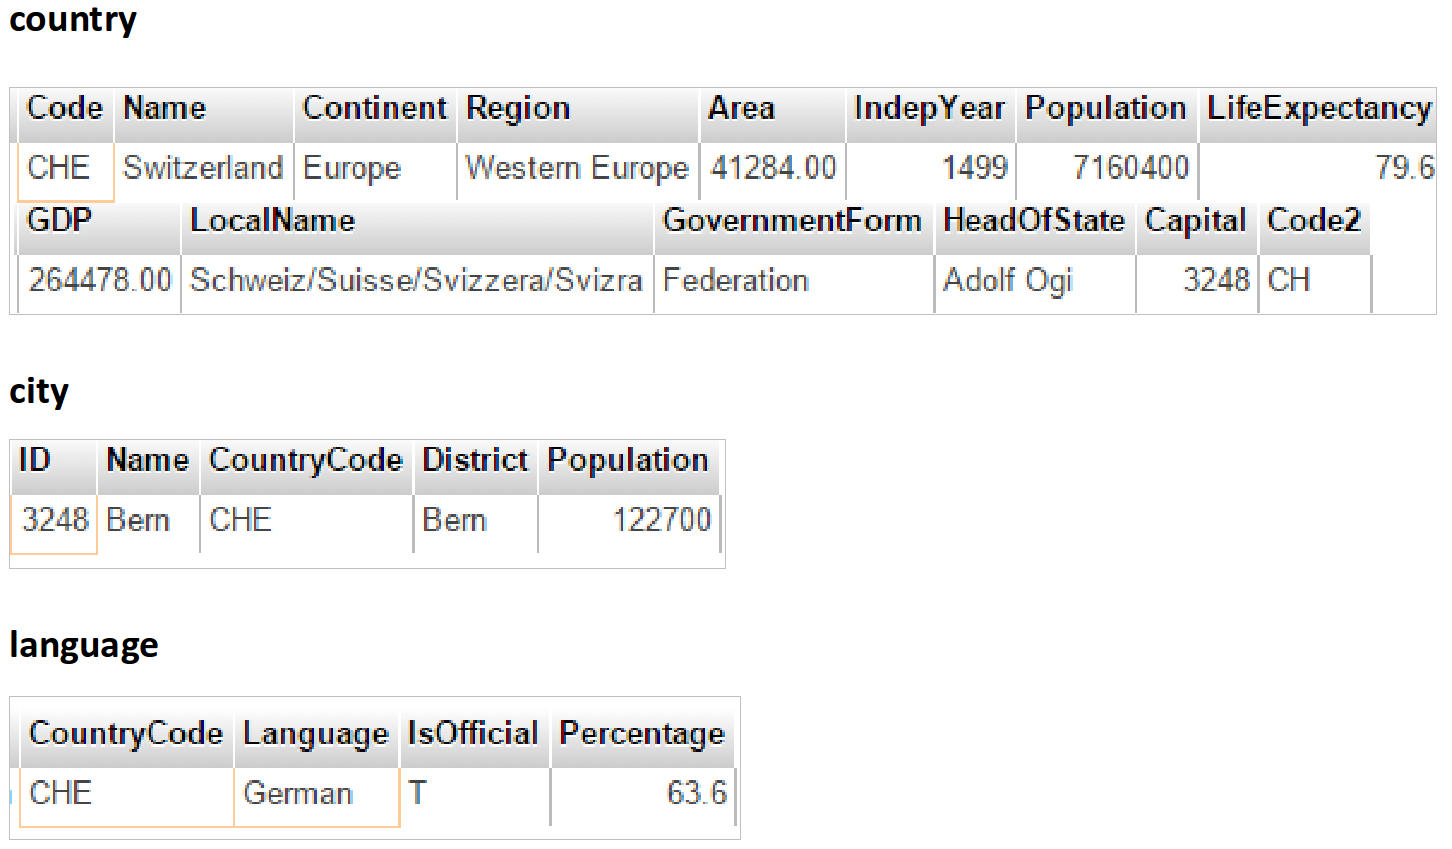
Task: Click the LifeExpectancy column header
Action: click(1318, 109)
